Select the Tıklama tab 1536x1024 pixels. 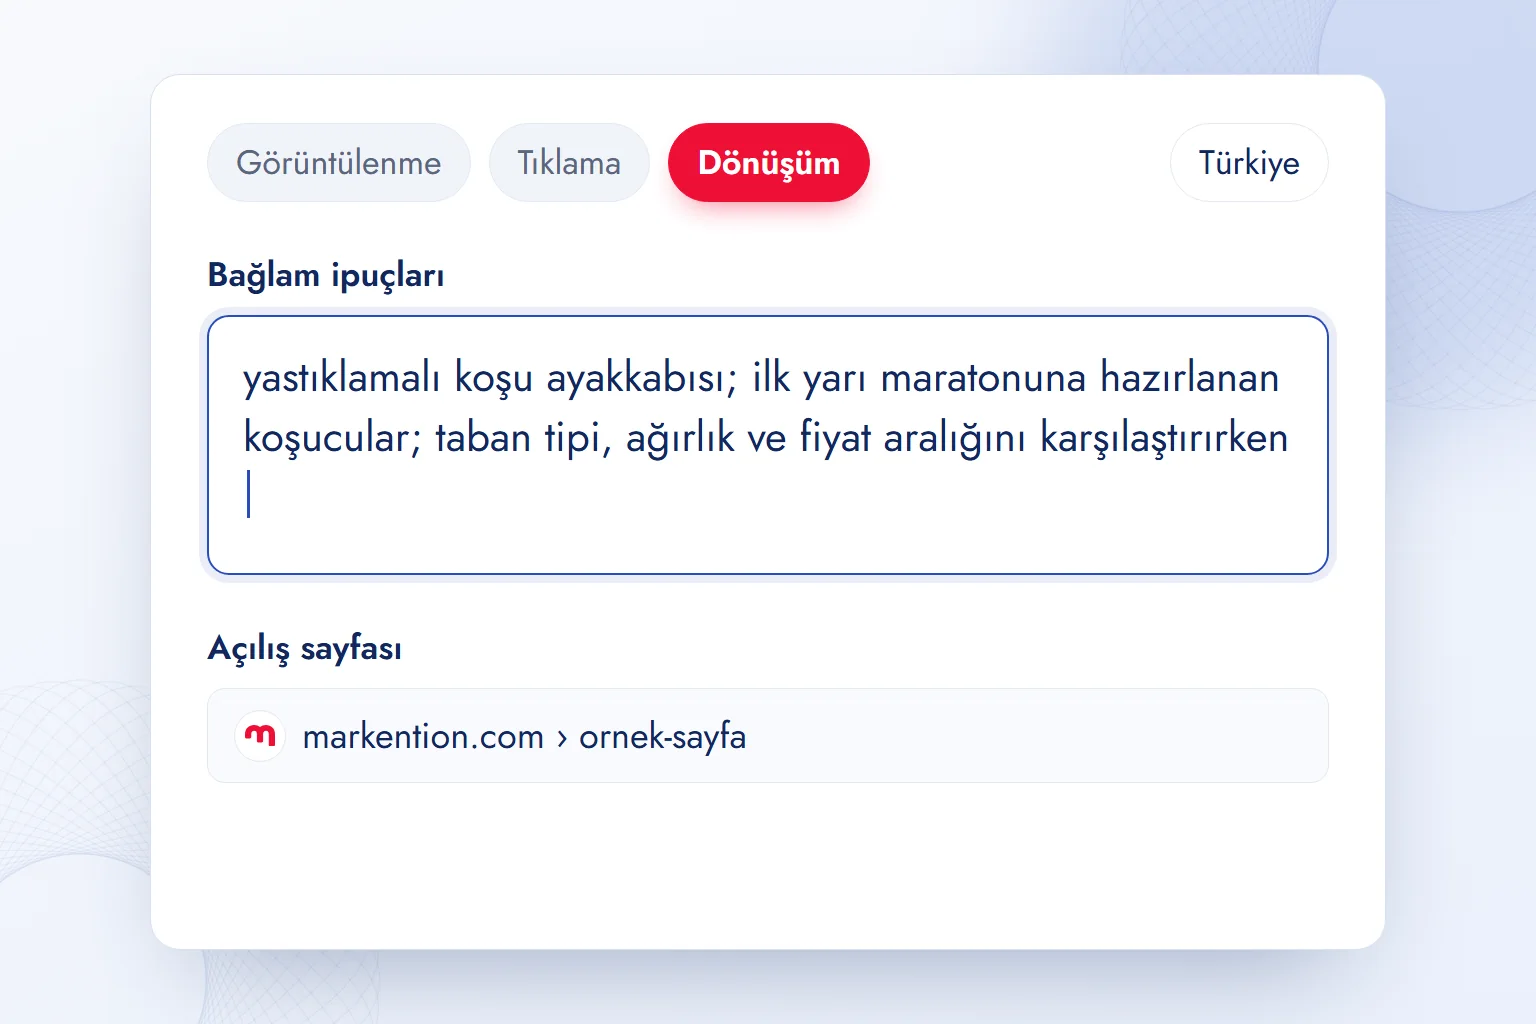[569, 163]
